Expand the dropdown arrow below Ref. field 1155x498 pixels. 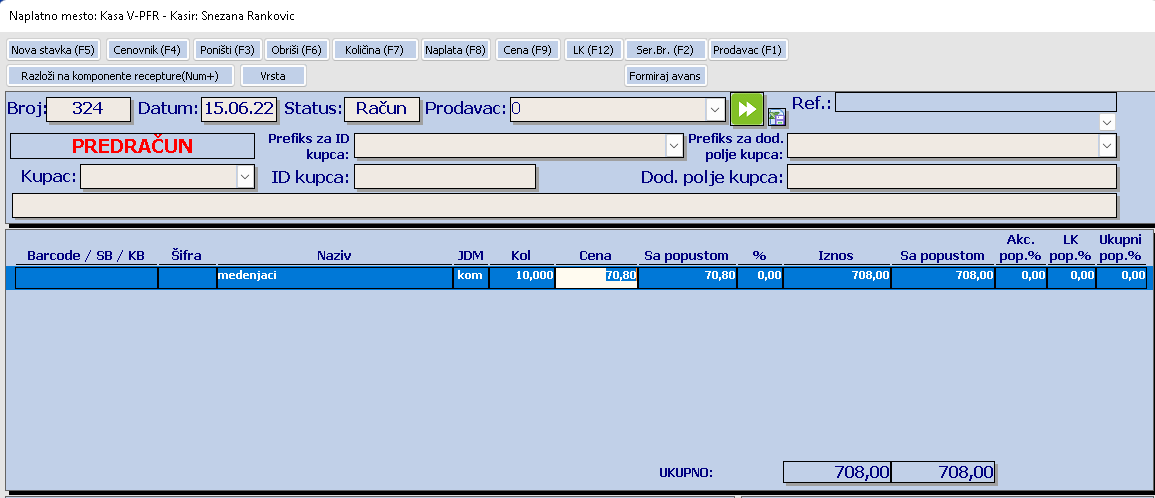[1107, 122]
